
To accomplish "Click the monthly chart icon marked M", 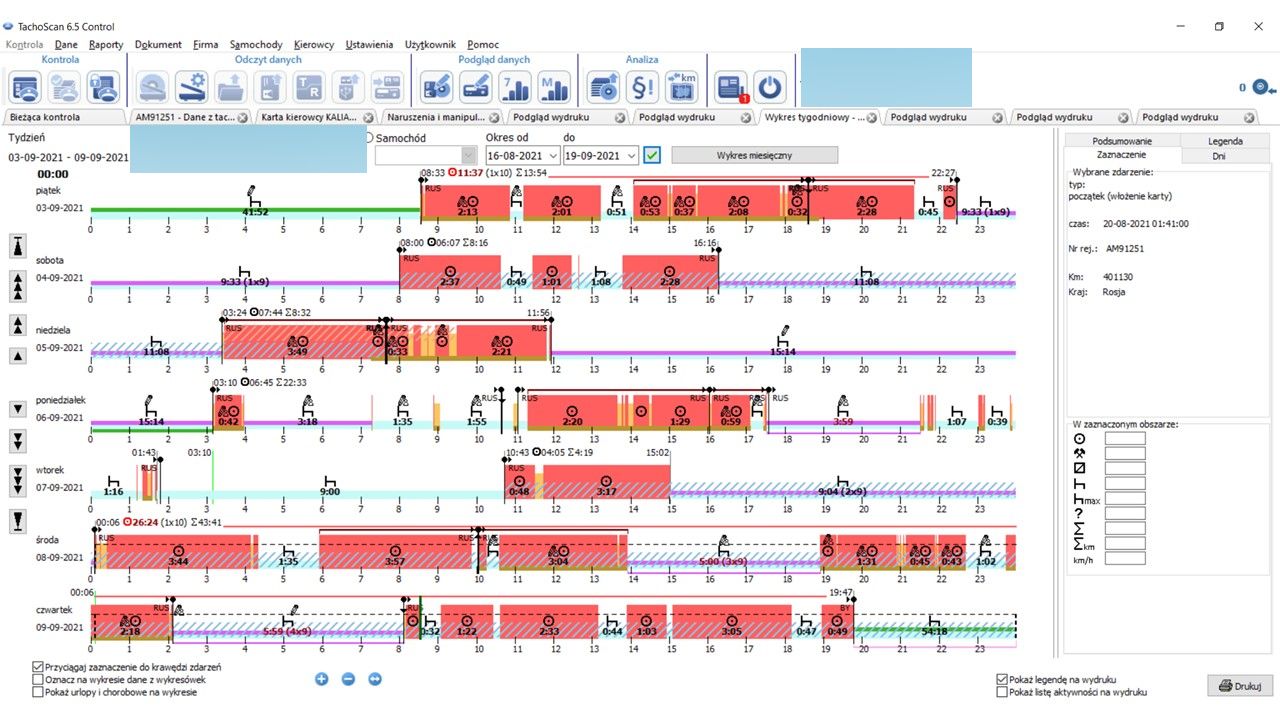I will pyautogui.click(x=553, y=87).
